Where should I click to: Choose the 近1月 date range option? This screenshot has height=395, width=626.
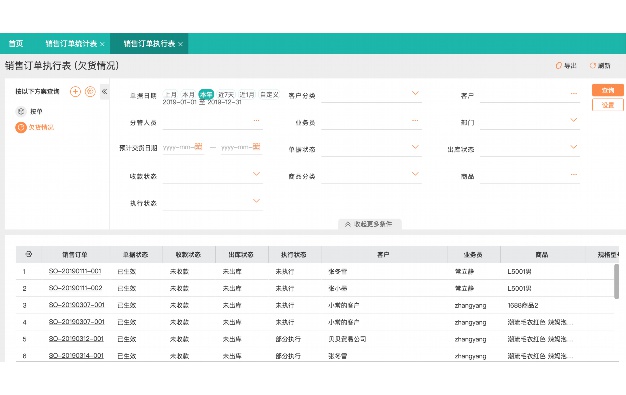[x=246, y=95]
